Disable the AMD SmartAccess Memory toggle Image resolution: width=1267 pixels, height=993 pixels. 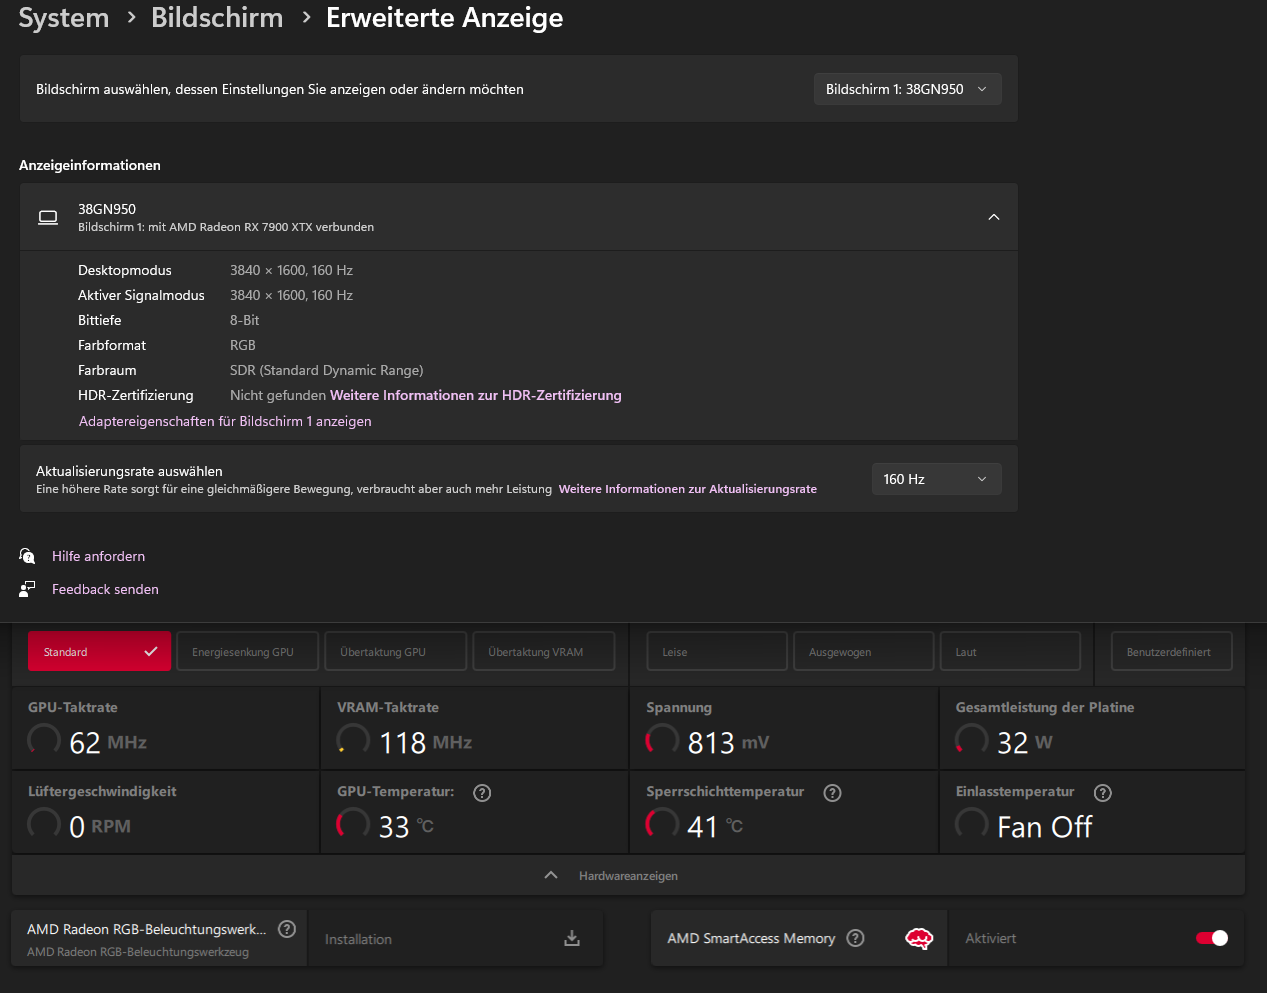[x=1212, y=938]
